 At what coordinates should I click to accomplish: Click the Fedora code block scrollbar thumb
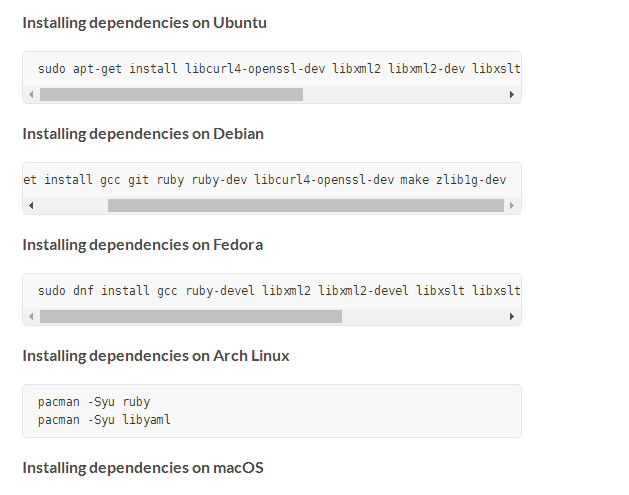coord(190,316)
